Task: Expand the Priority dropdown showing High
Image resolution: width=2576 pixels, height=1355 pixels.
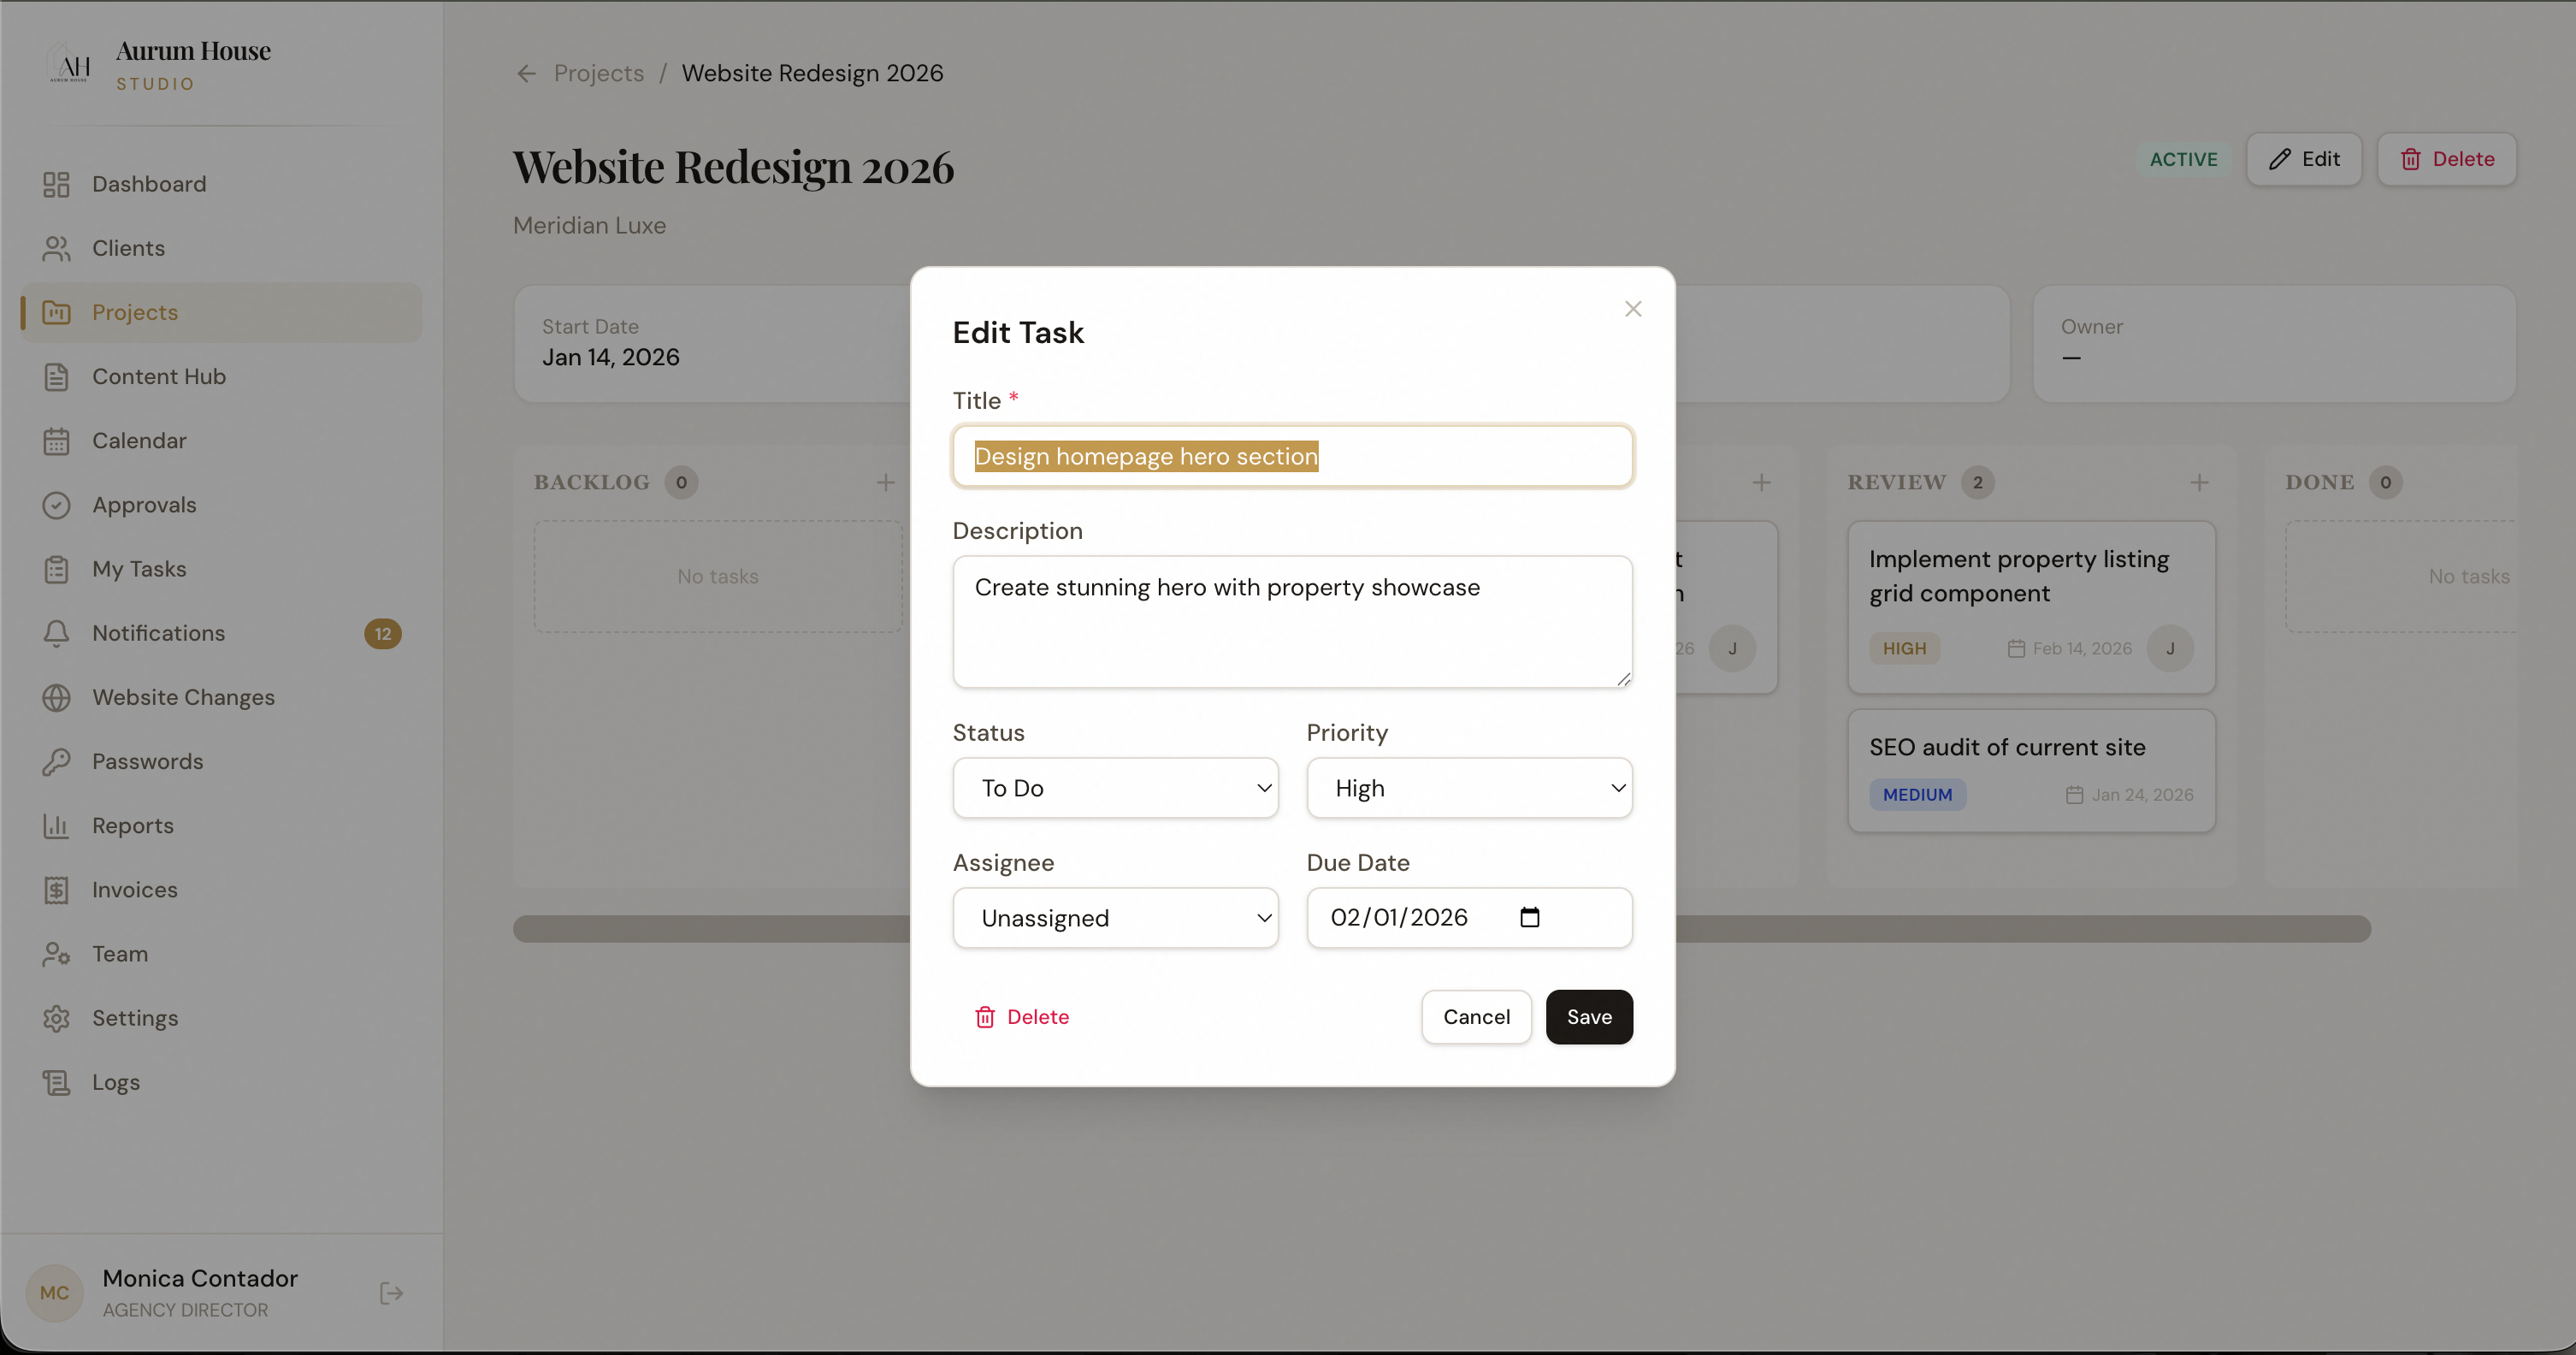Action: point(1468,788)
